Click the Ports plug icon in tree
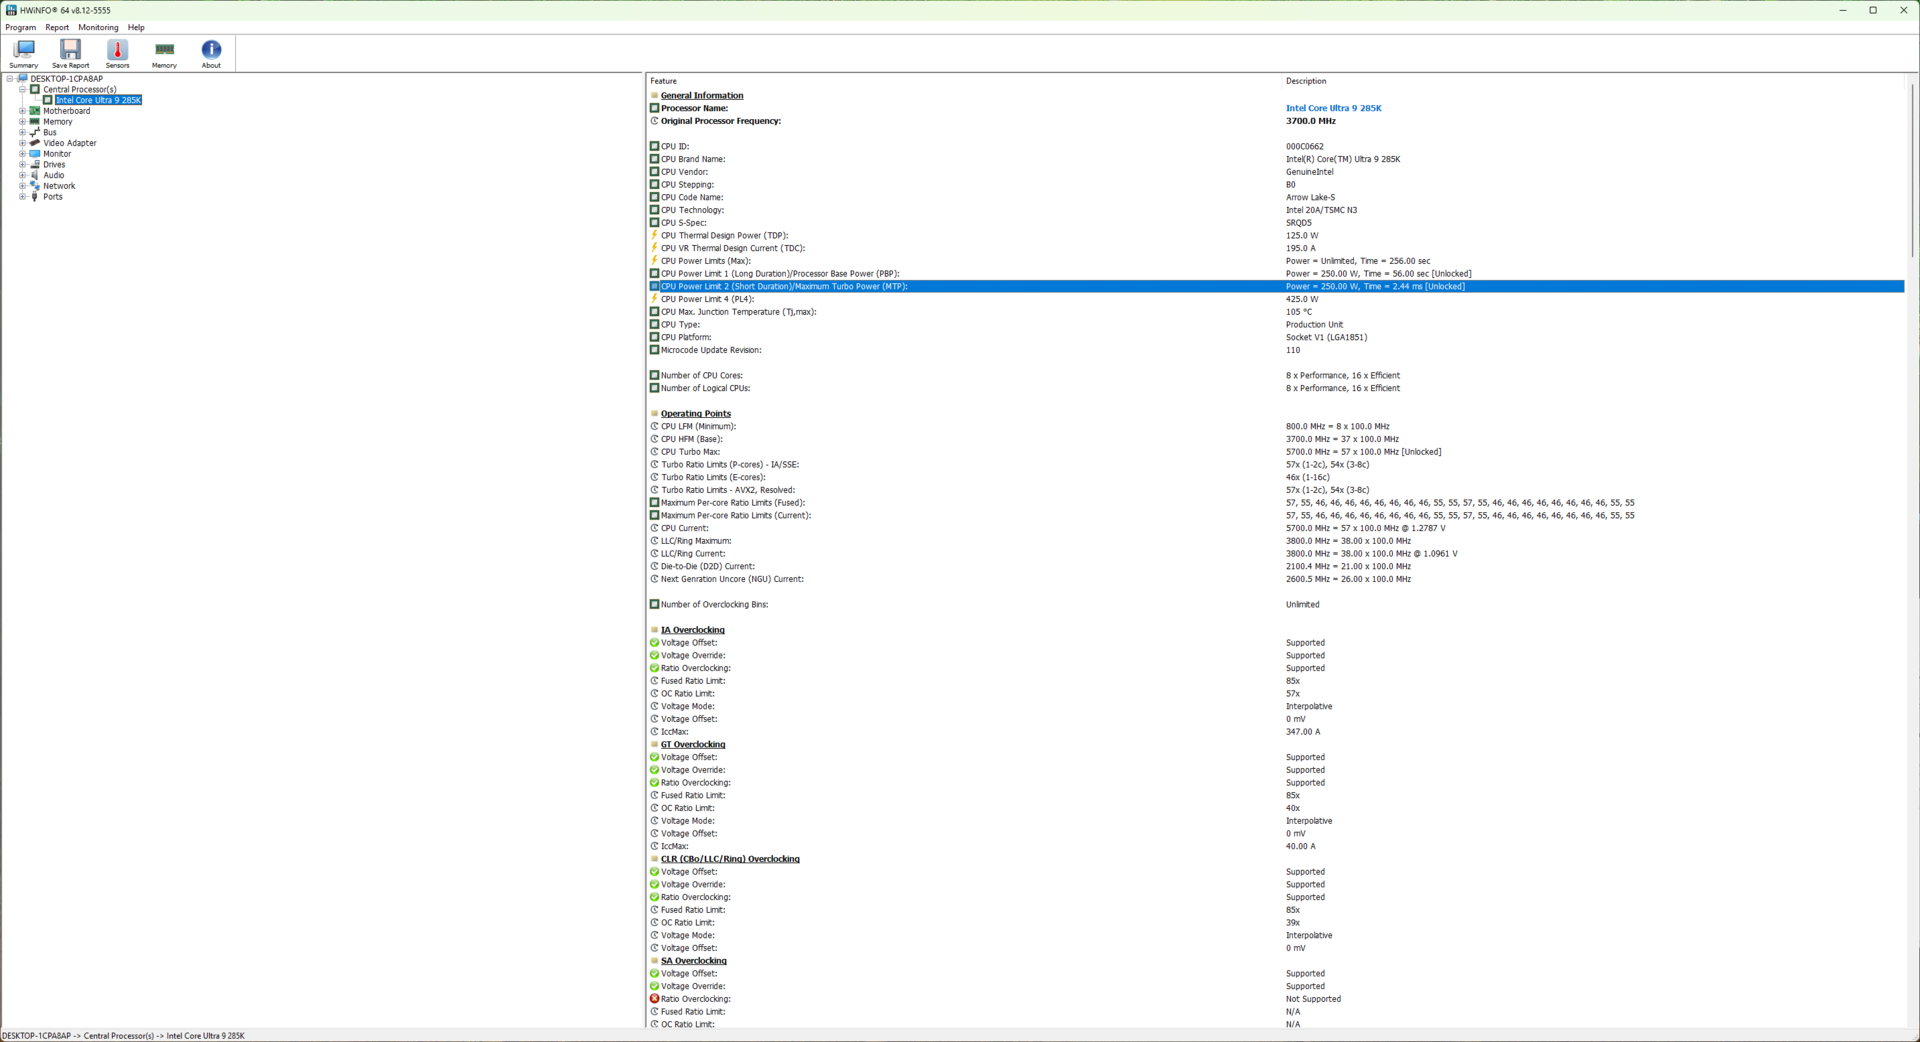 click(35, 197)
